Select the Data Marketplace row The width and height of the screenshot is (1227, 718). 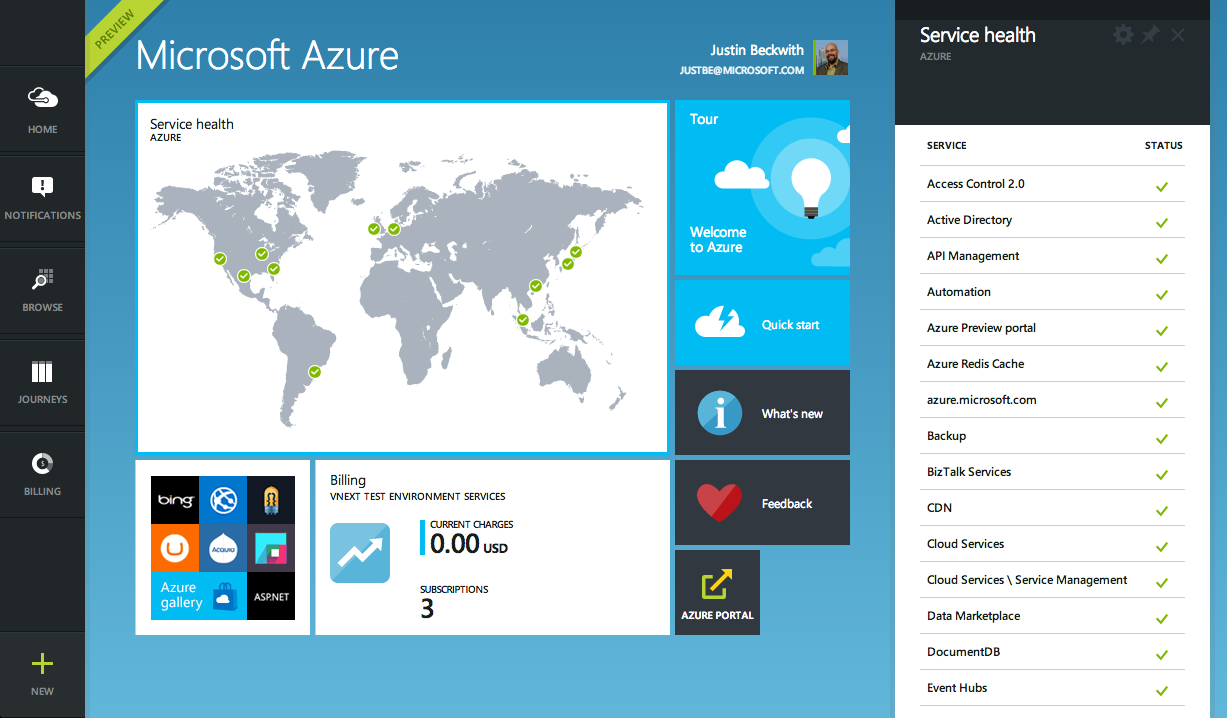(x=1052, y=616)
